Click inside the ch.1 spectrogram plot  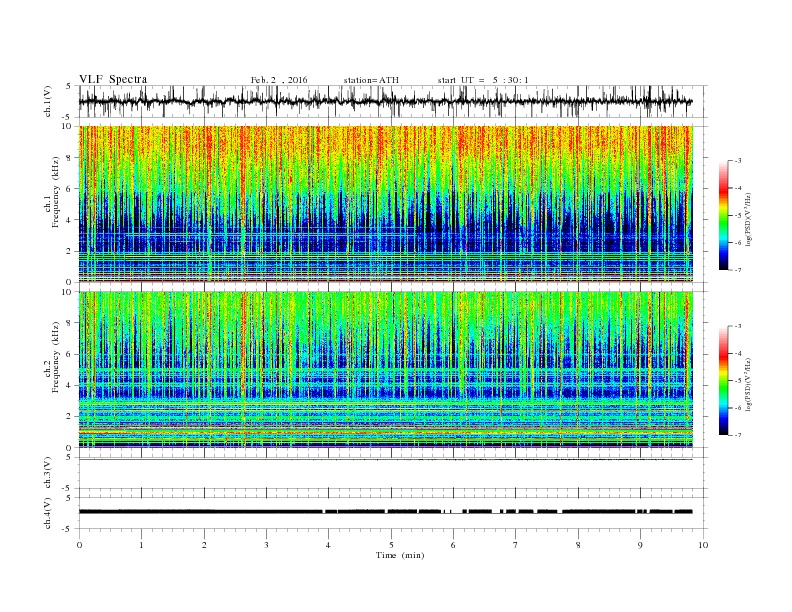[x=386, y=204]
